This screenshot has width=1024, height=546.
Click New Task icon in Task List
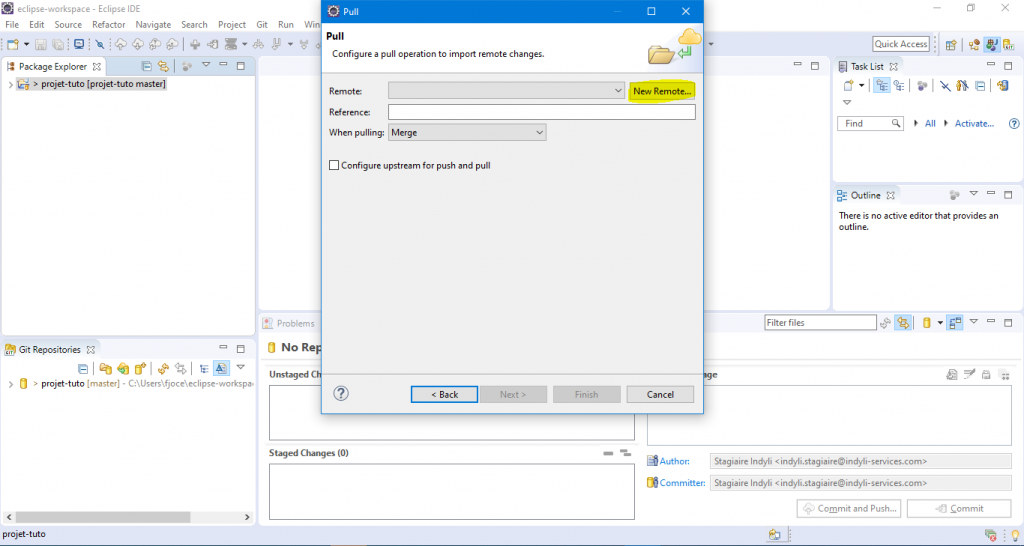point(848,86)
